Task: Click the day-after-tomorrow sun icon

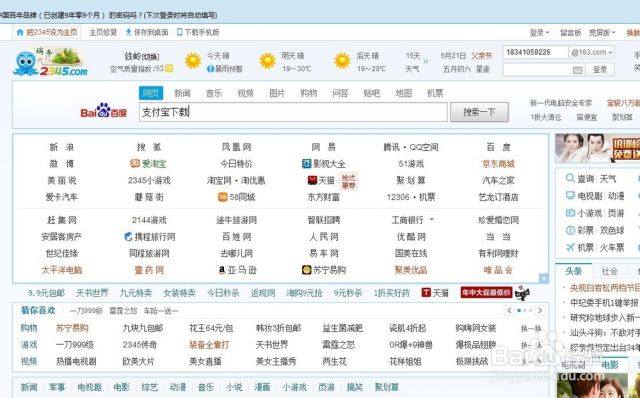Action: tap(342, 61)
